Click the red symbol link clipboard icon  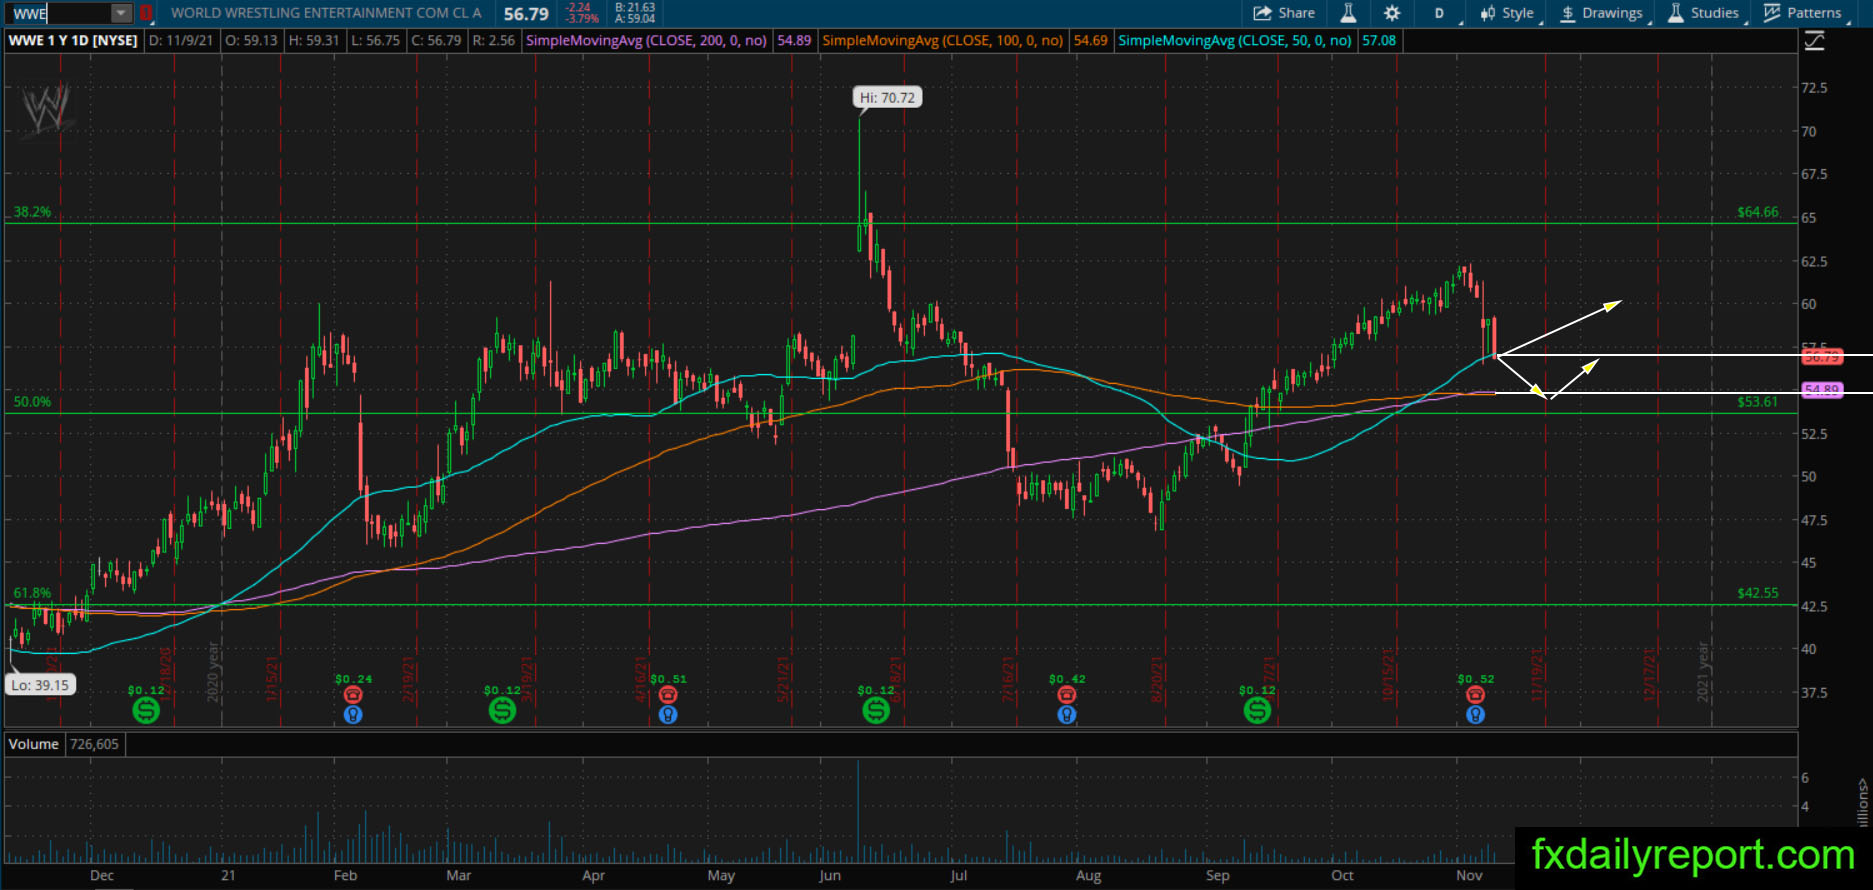[146, 14]
